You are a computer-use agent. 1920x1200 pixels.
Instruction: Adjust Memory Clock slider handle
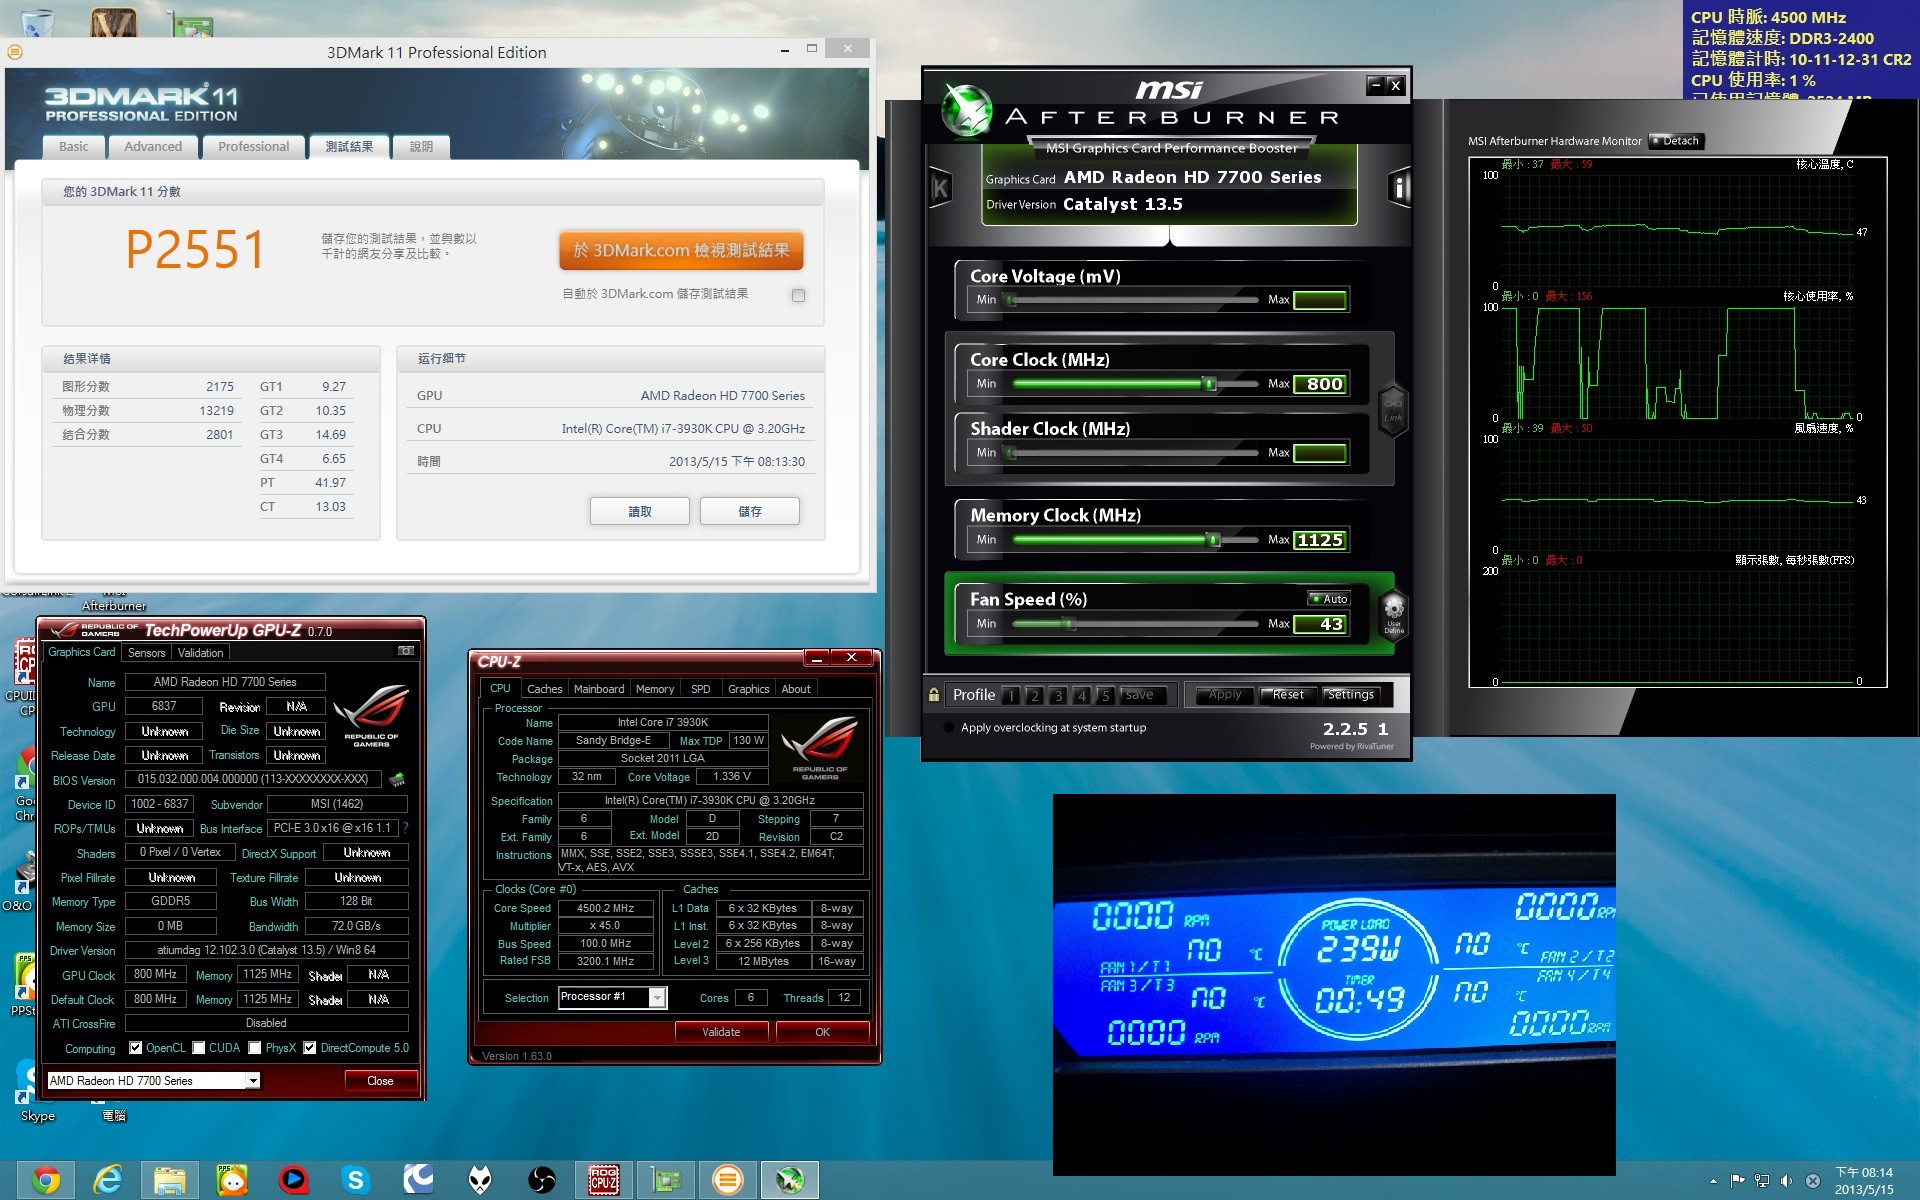click(x=1213, y=540)
